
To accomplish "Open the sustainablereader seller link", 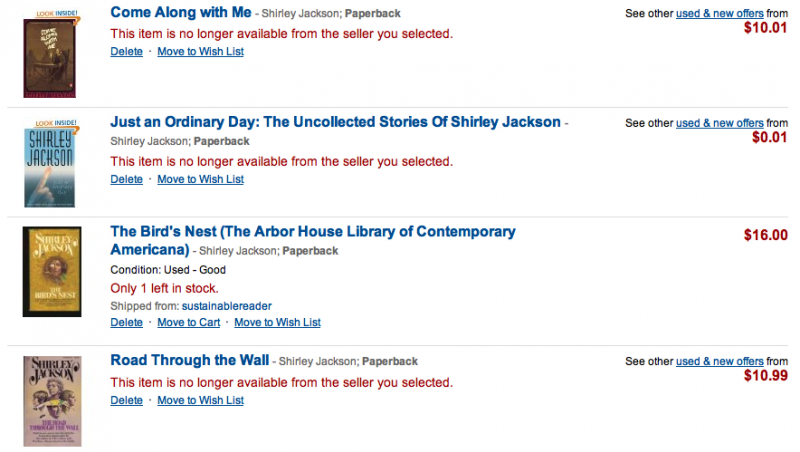I will pyautogui.click(x=227, y=305).
